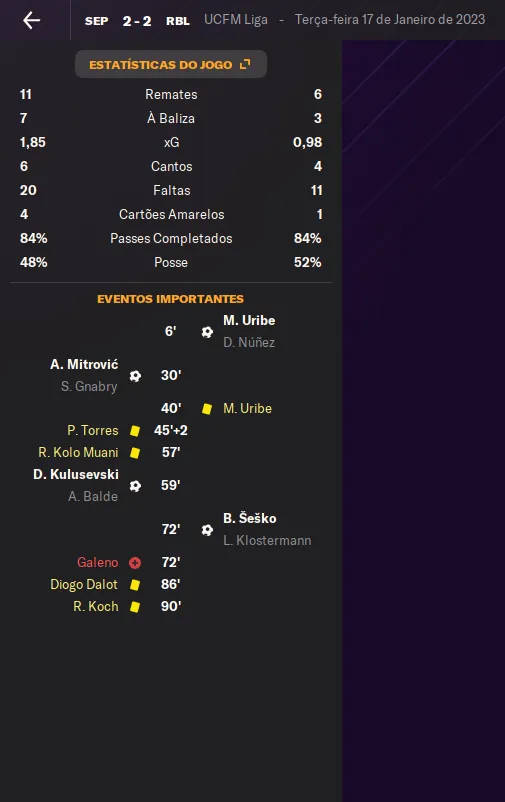Click yellow card icon at 40 minutes
505x802 pixels.
(207, 409)
